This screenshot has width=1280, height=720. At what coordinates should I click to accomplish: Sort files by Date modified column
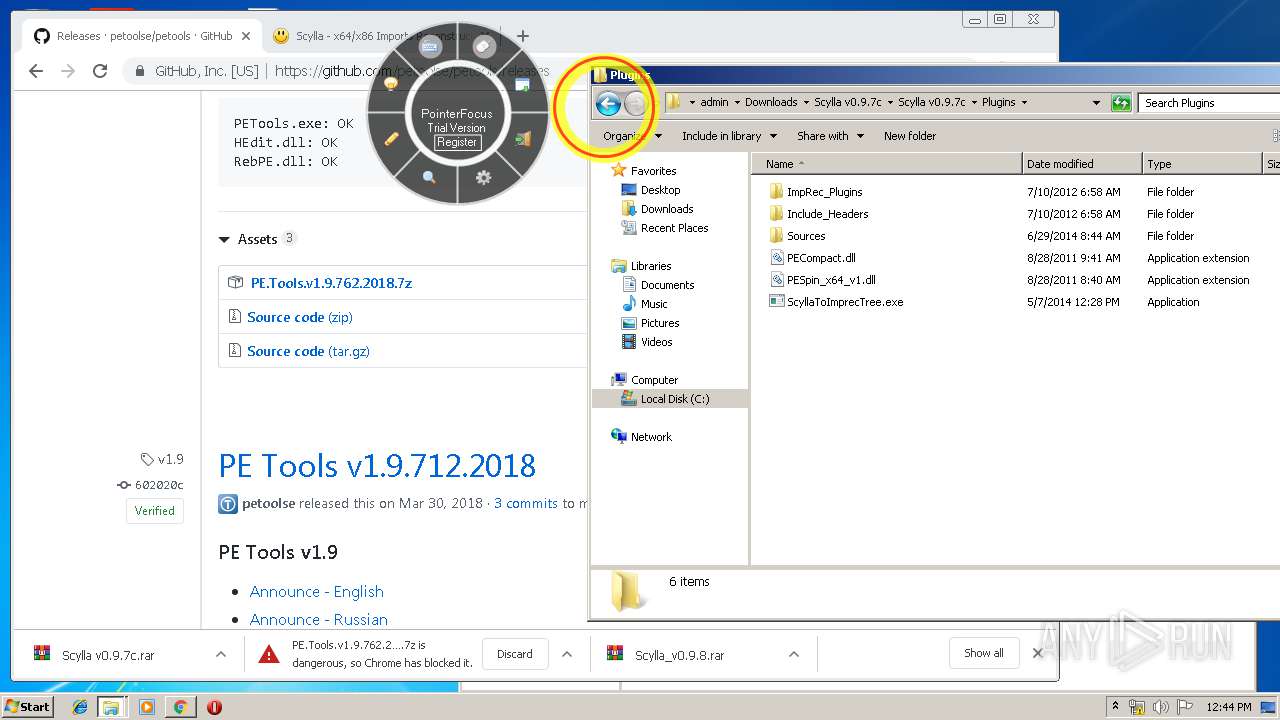coord(1082,164)
